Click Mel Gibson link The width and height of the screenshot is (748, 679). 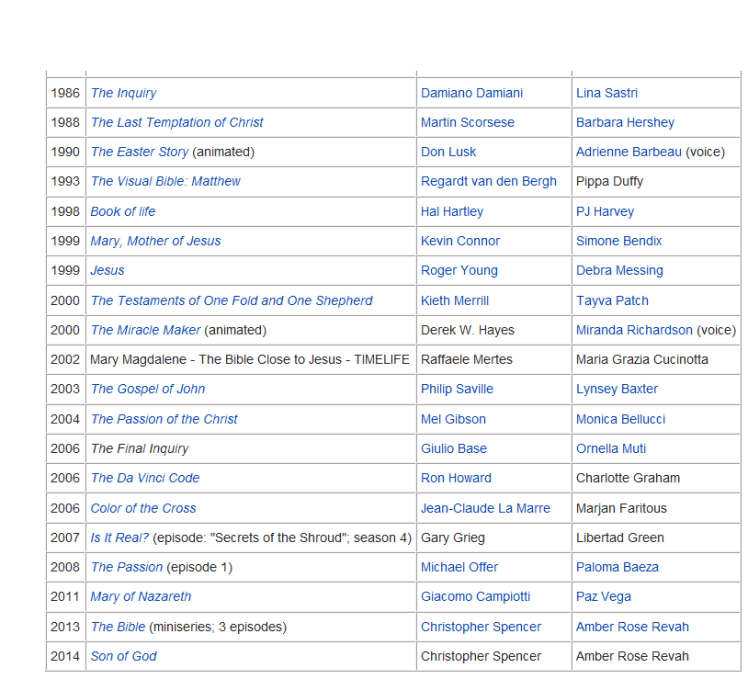(453, 419)
